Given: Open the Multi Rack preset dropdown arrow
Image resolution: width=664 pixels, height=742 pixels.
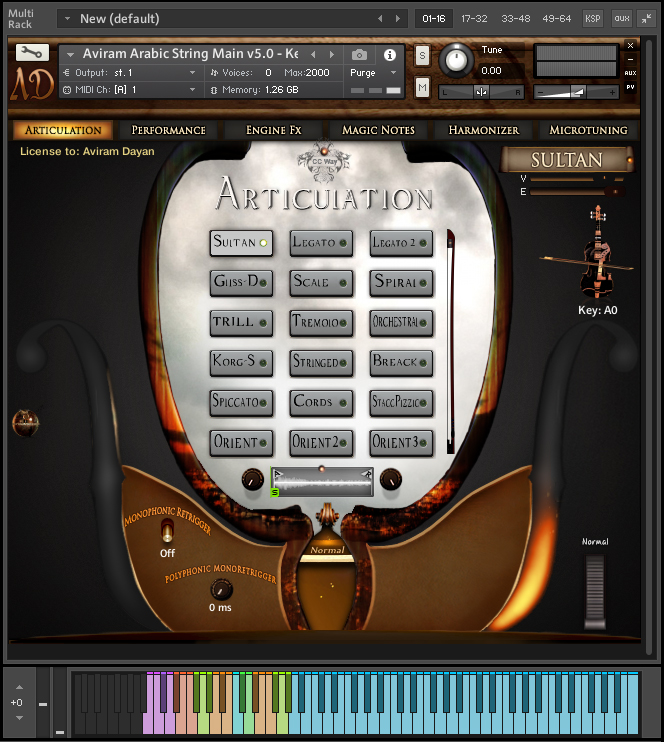Looking at the screenshot, I should pos(67,18).
